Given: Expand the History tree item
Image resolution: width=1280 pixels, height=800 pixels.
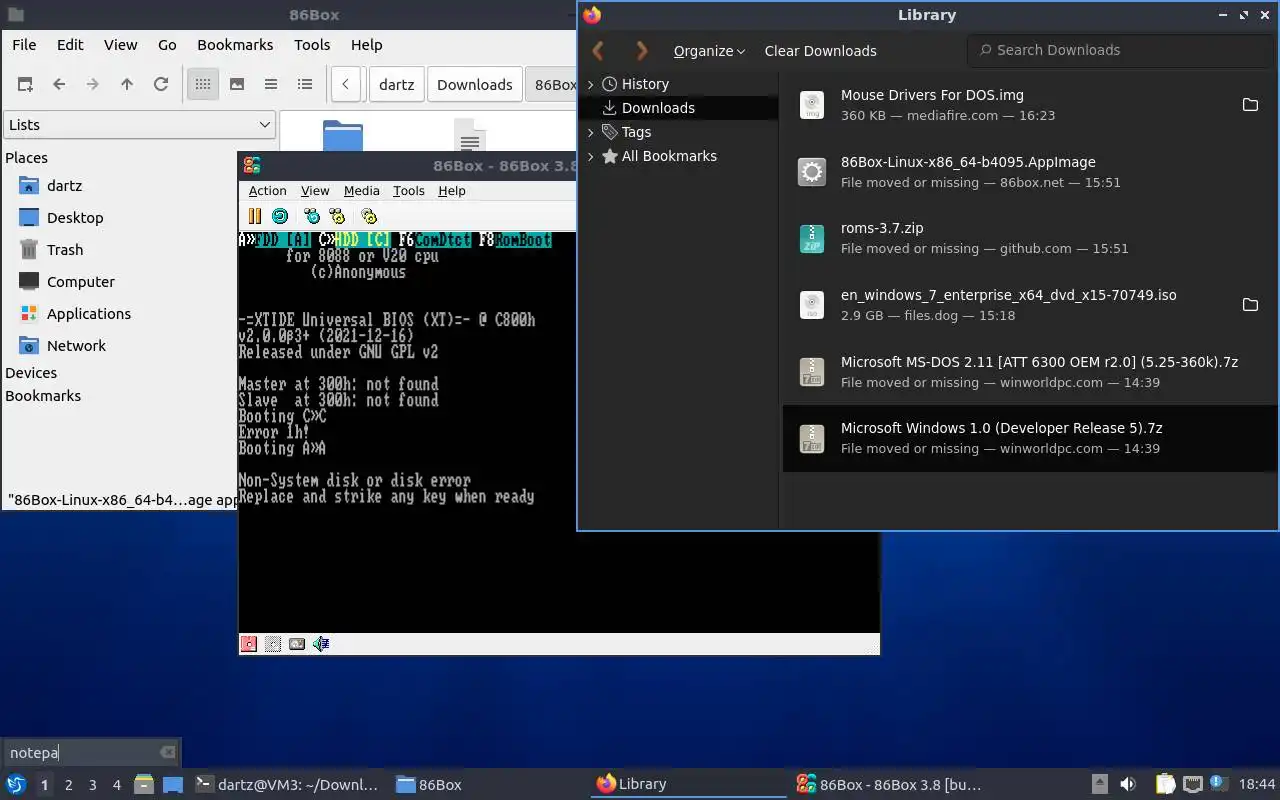Looking at the screenshot, I should (x=590, y=84).
